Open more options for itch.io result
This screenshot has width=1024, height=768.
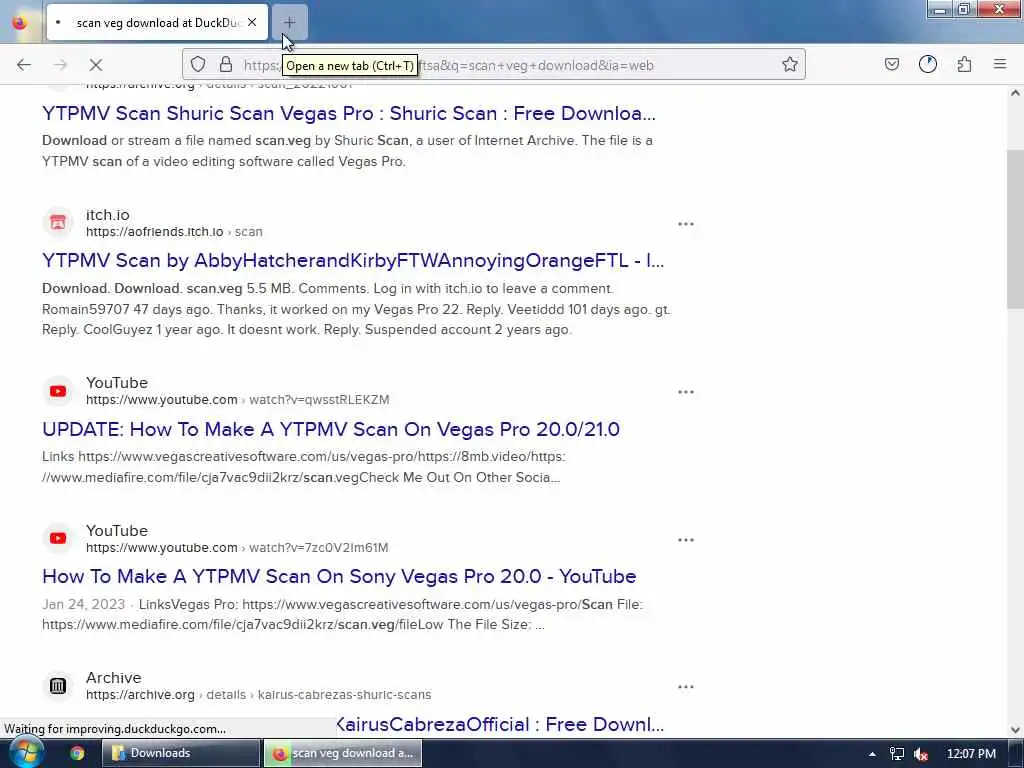pos(686,224)
